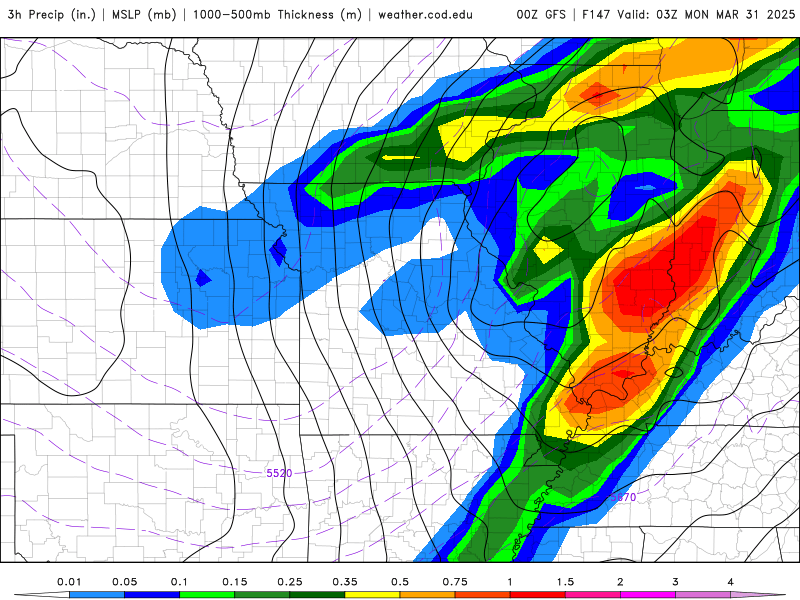Click the 0.25 legend value
This screenshot has height=600, width=800.
click(x=290, y=582)
